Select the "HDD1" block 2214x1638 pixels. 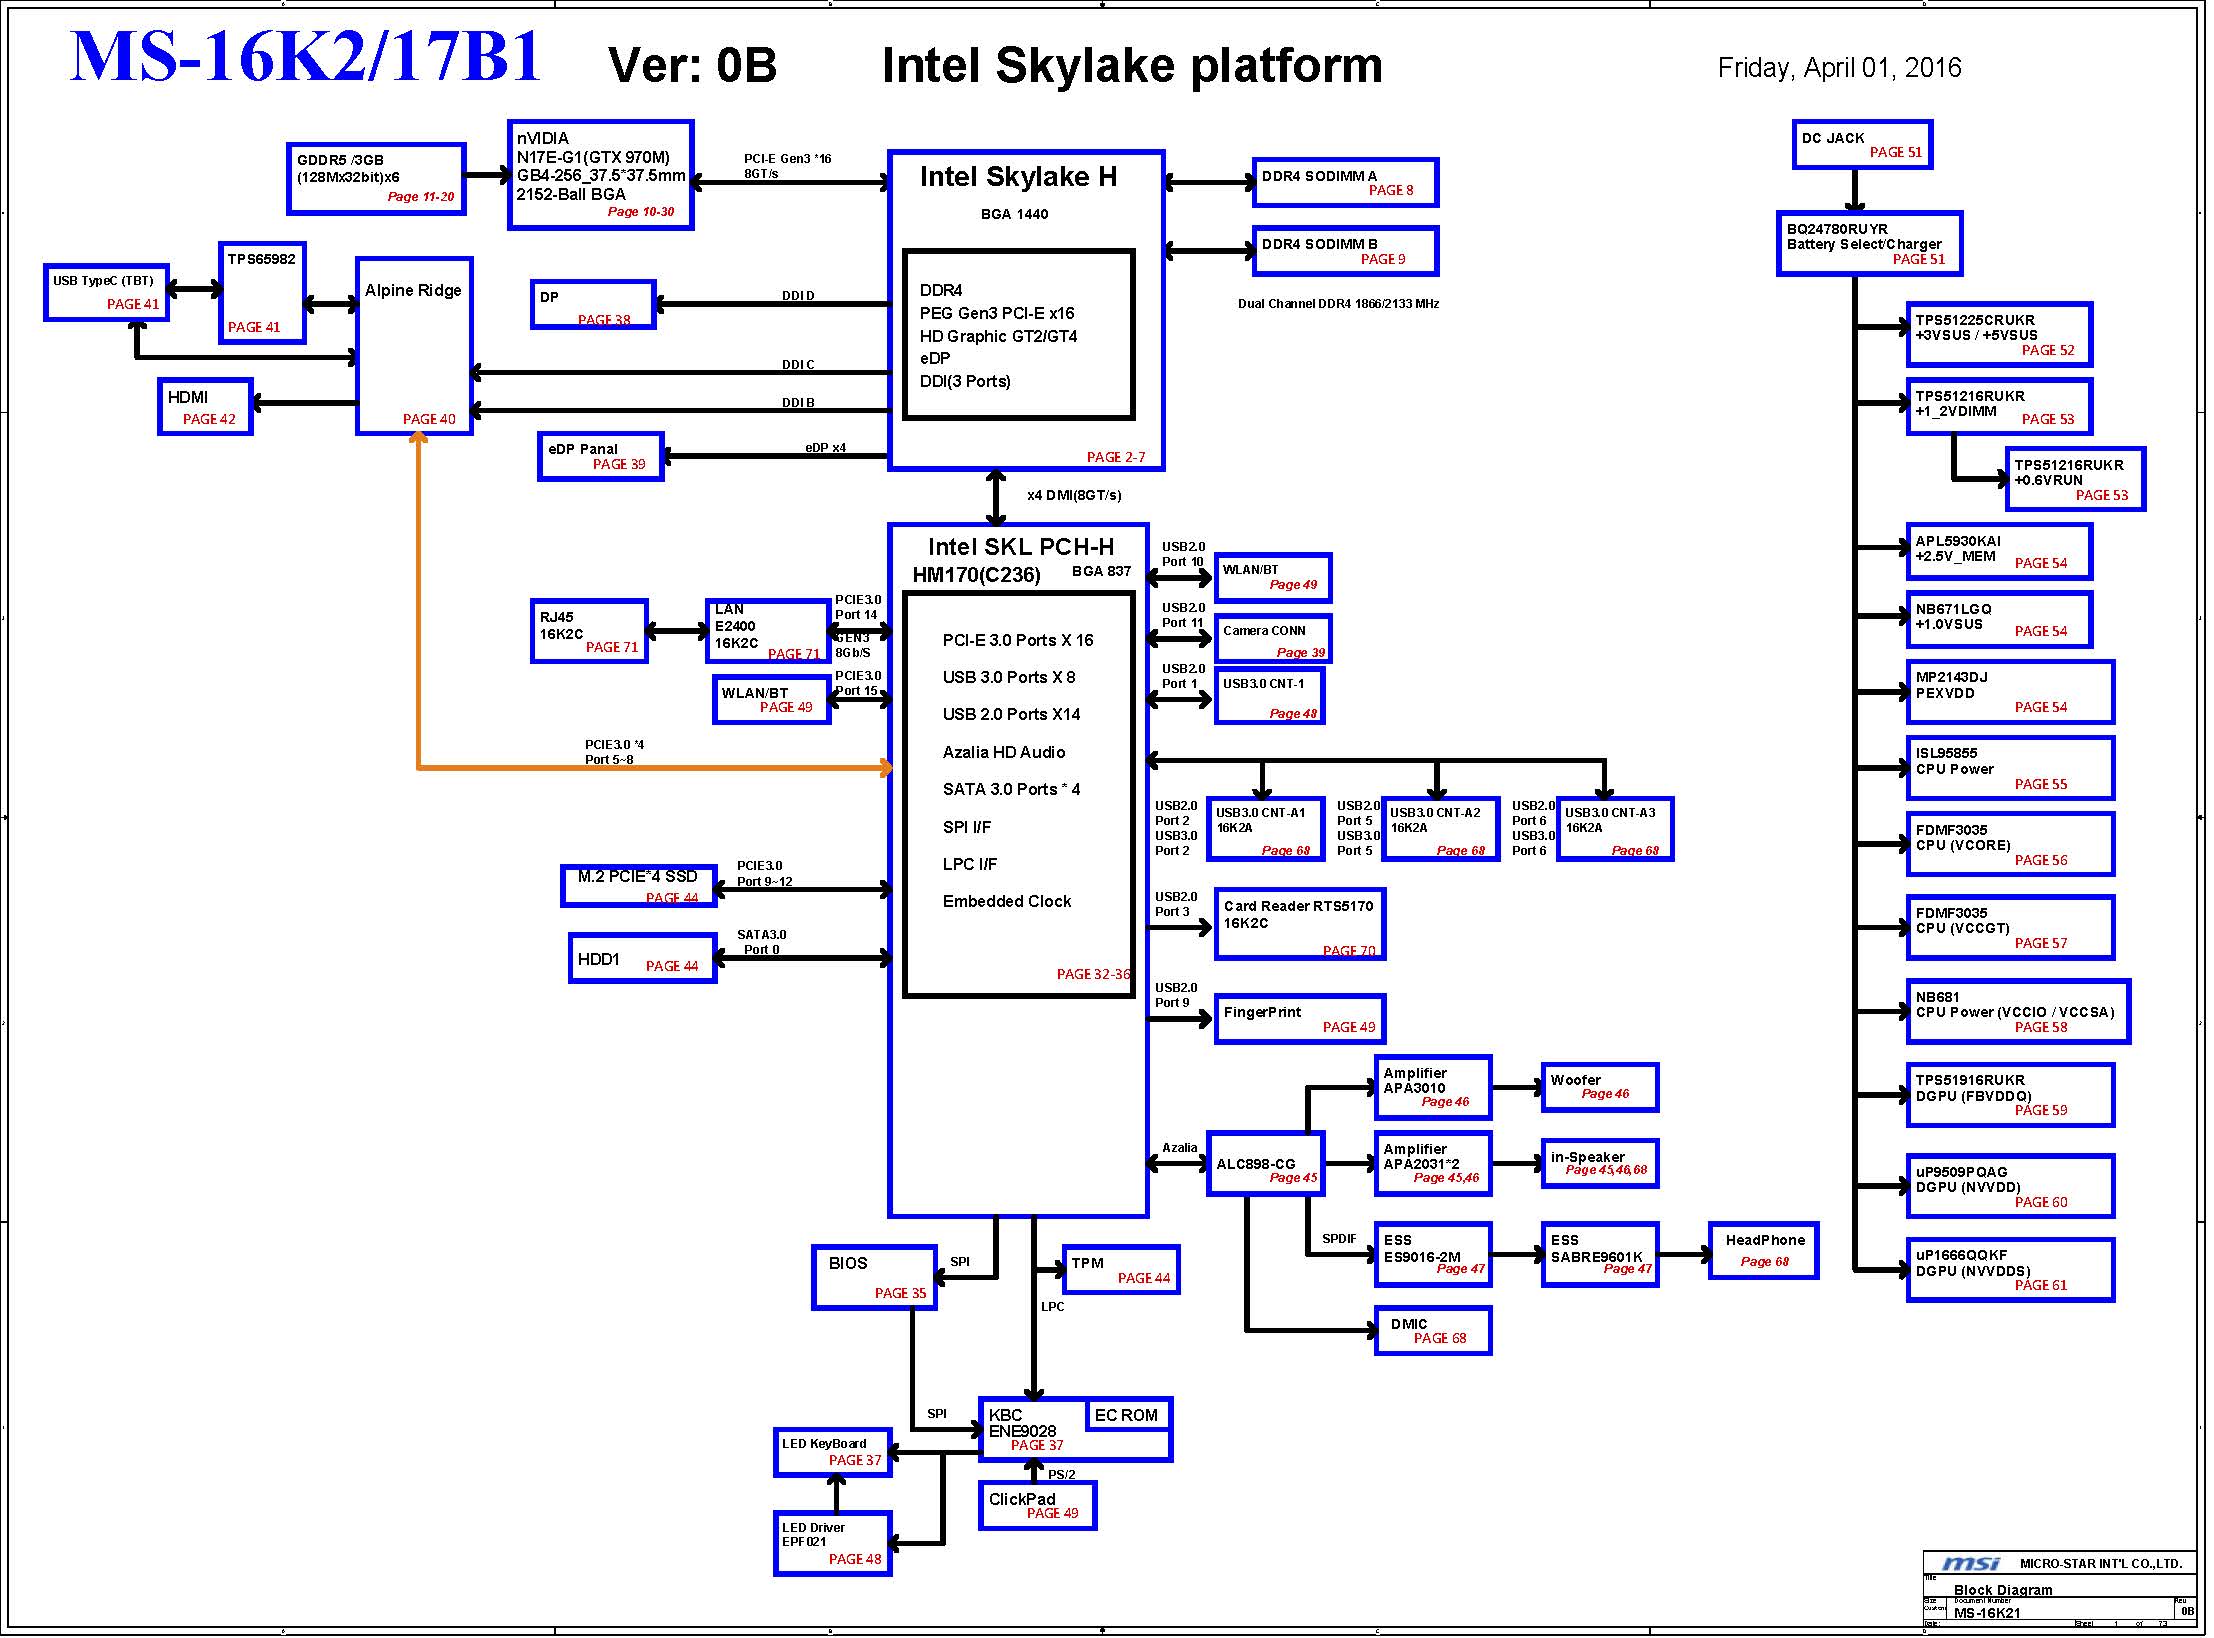point(643,958)
